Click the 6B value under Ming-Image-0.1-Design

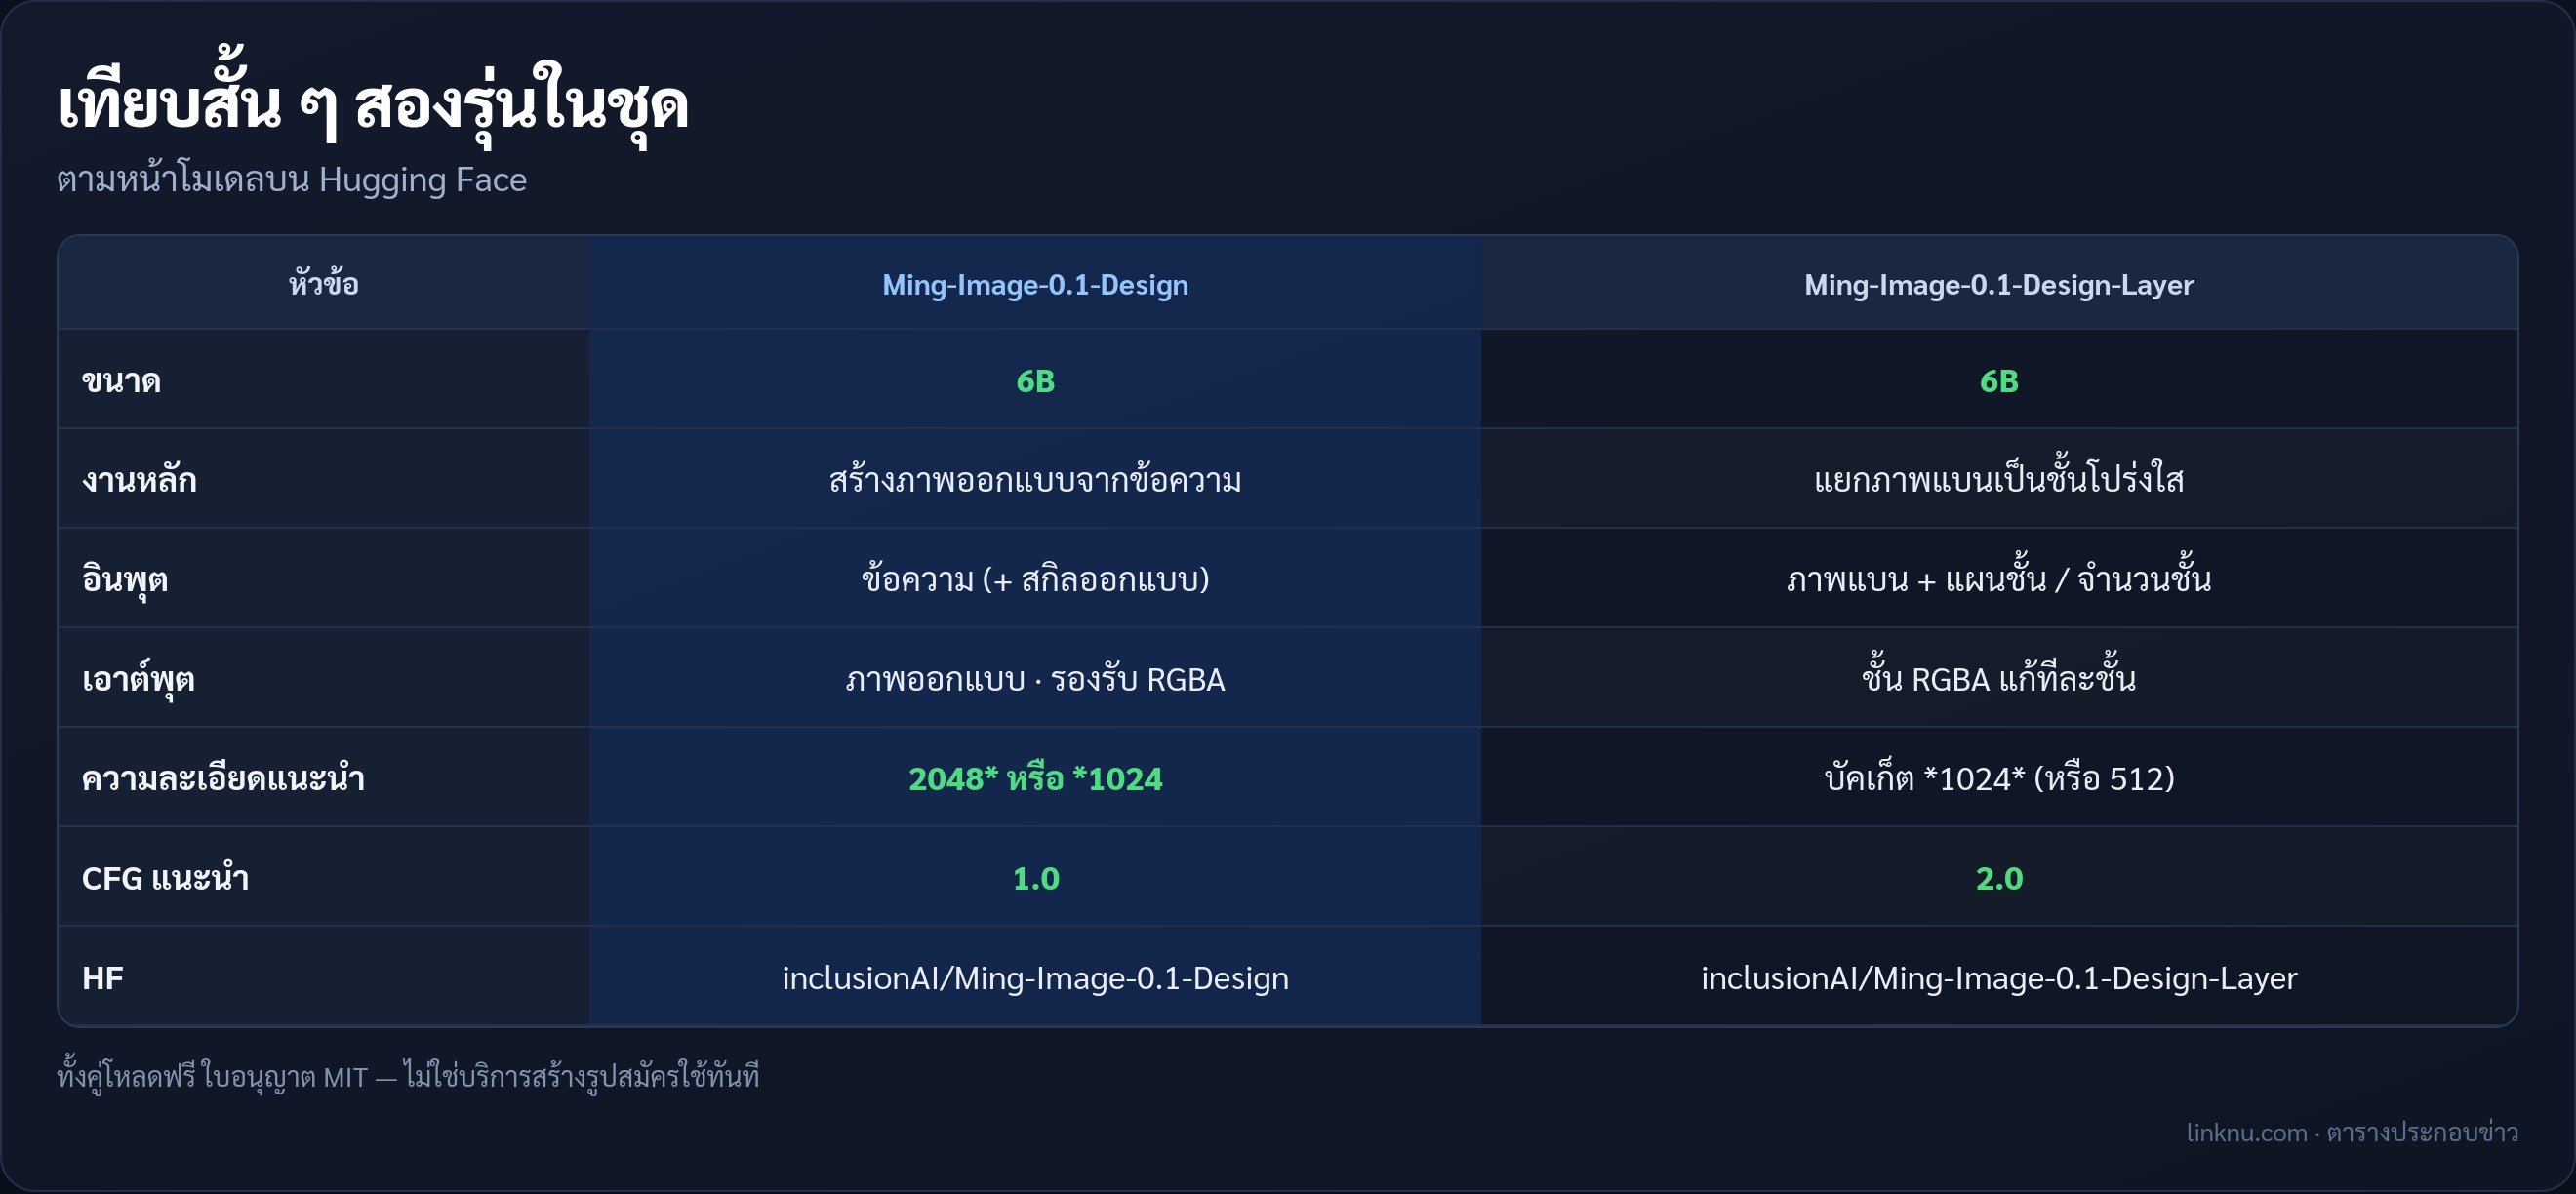coord(1035,381)
